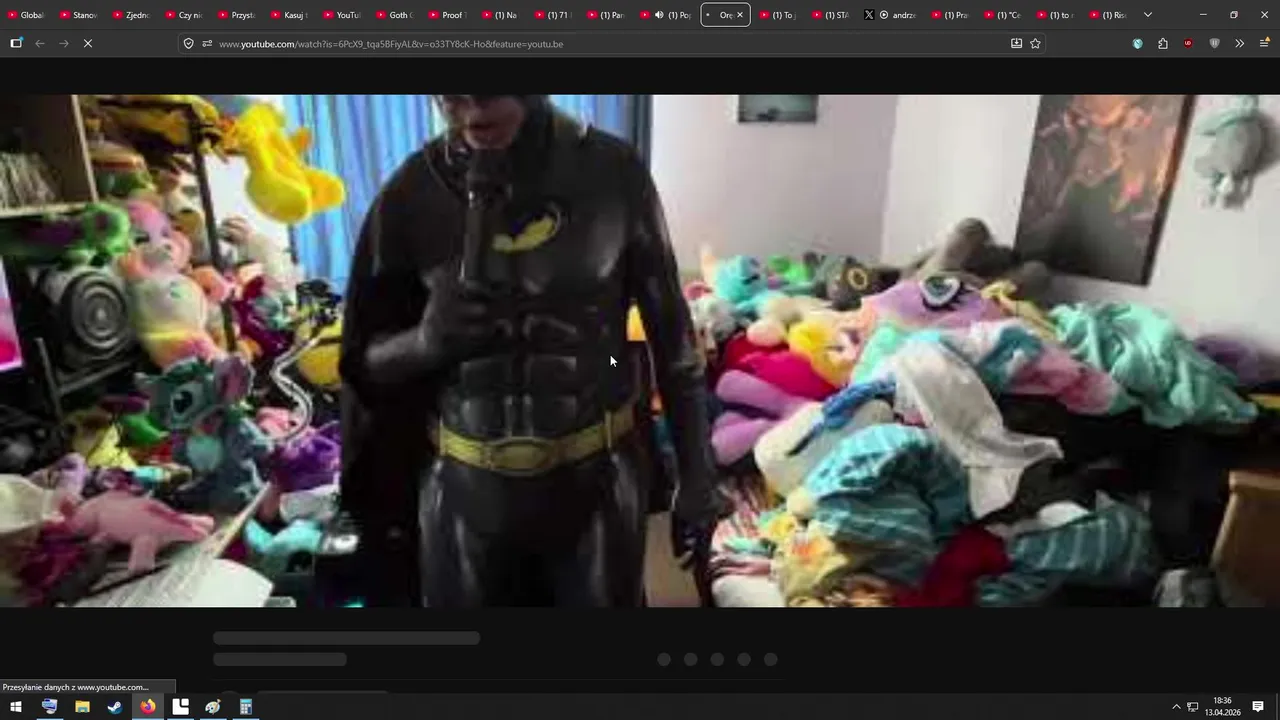
Task: Open the Calculator in taskbar
Action: (x=246, y=707)
